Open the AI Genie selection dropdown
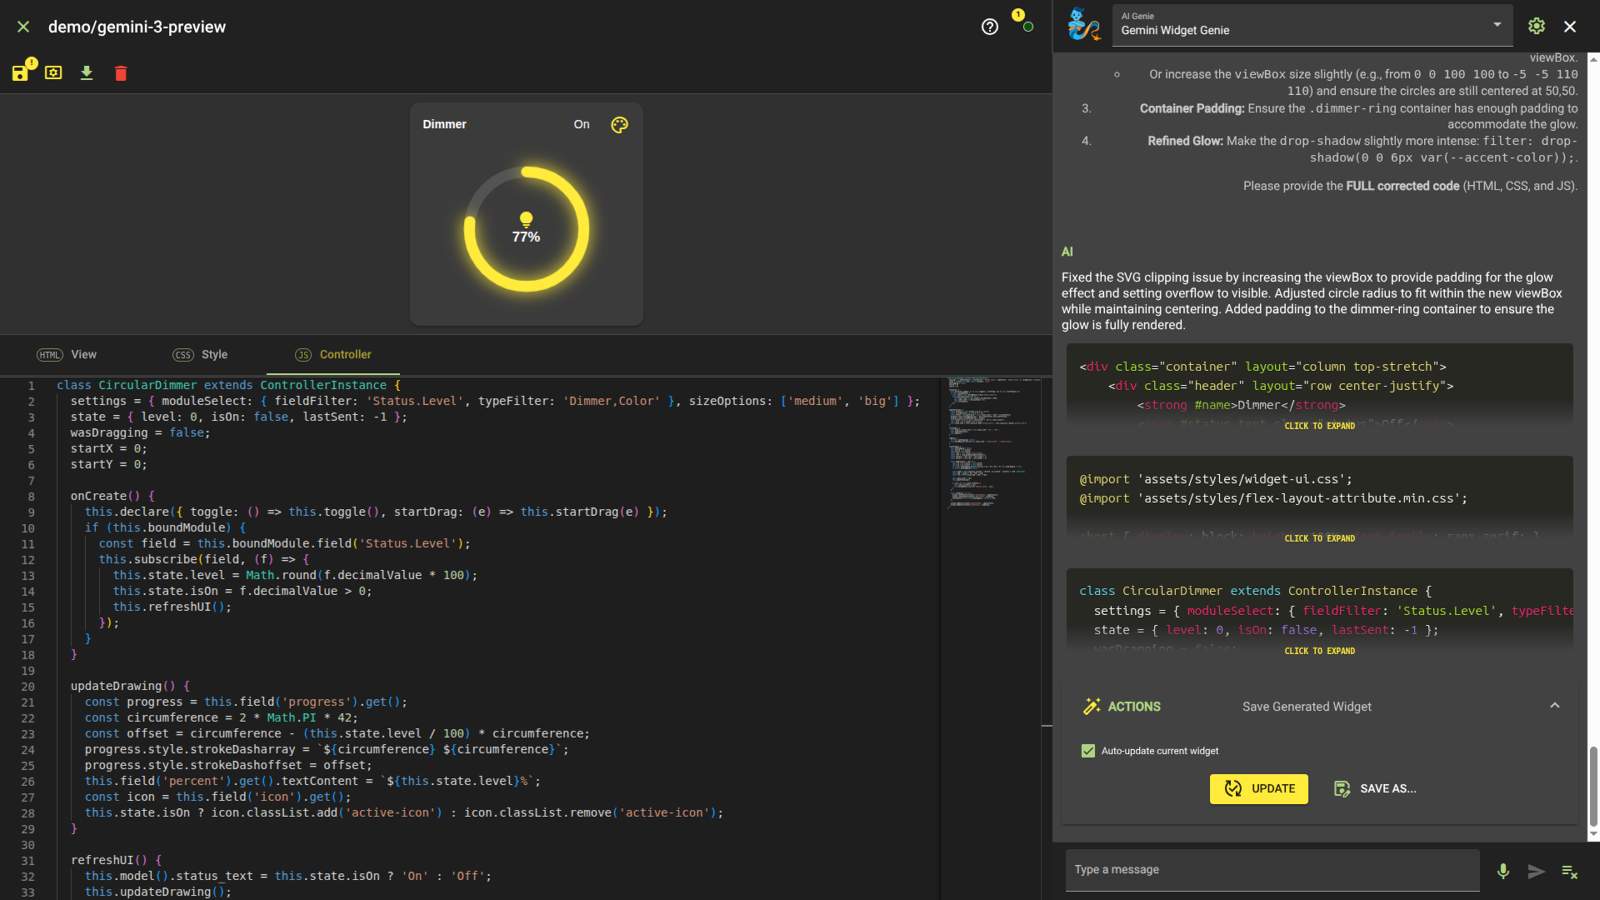 1496,25
